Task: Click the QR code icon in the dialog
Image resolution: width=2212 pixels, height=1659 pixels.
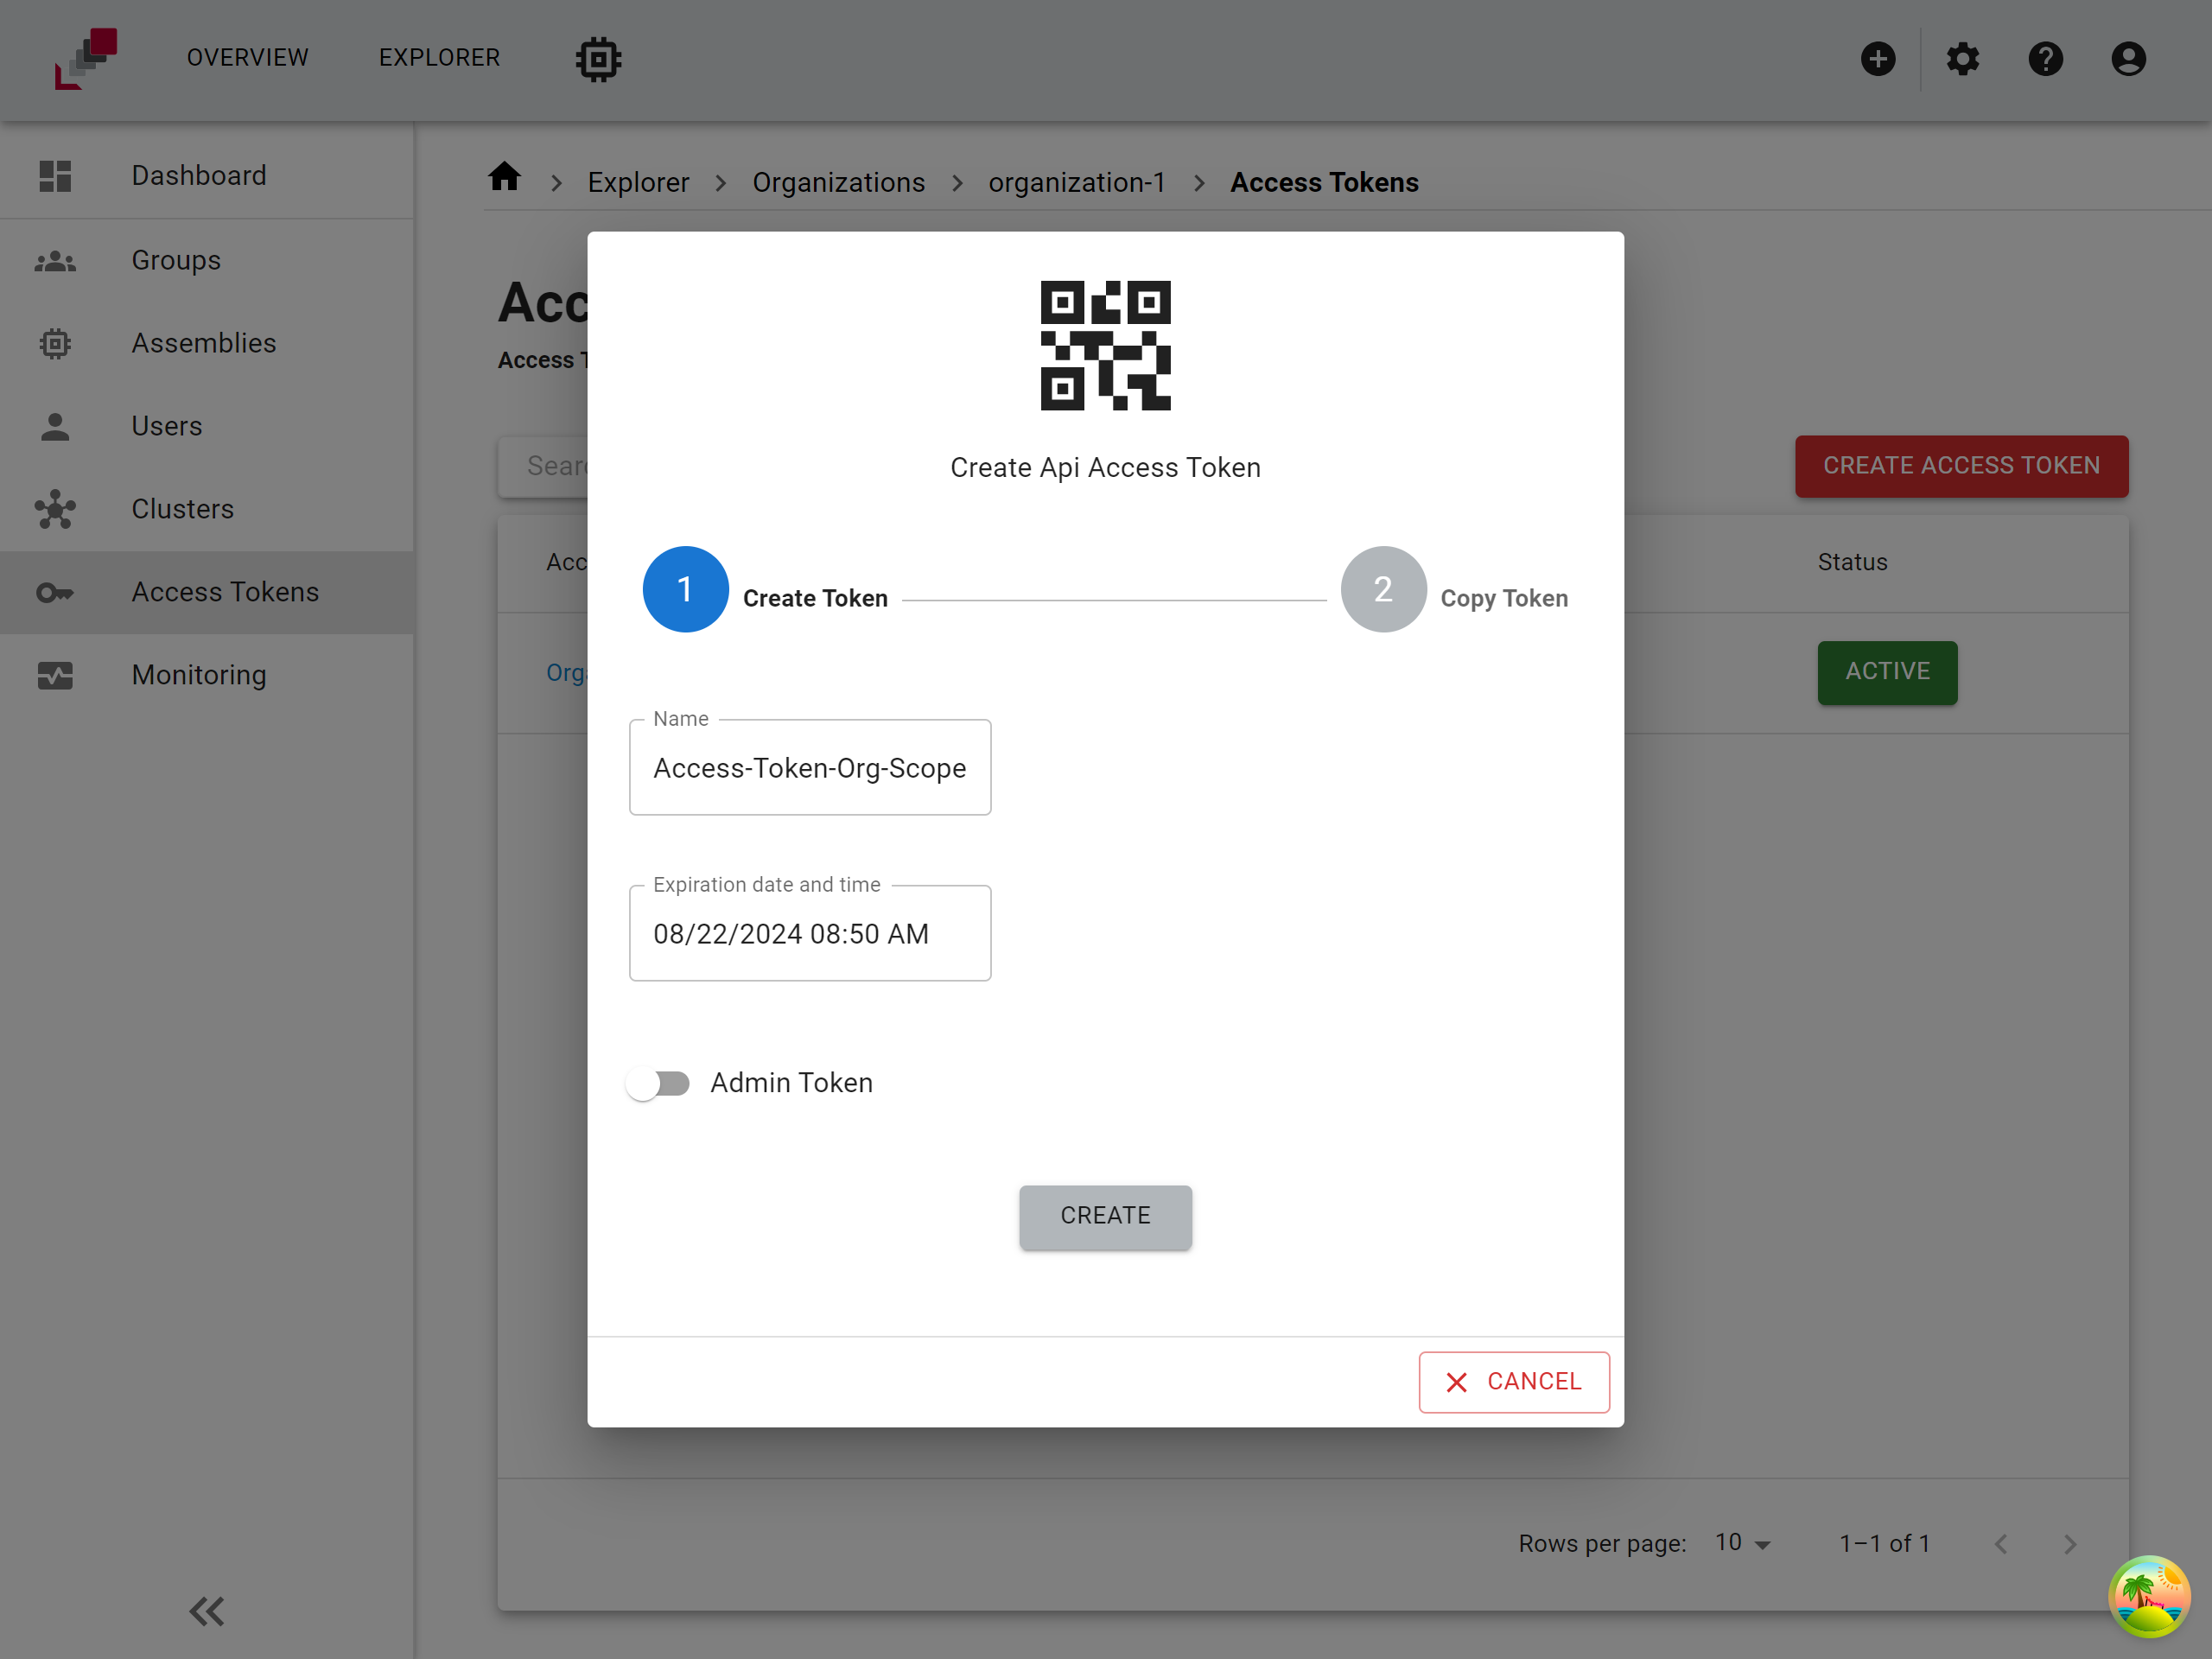Action: [x=1105, y=345]
